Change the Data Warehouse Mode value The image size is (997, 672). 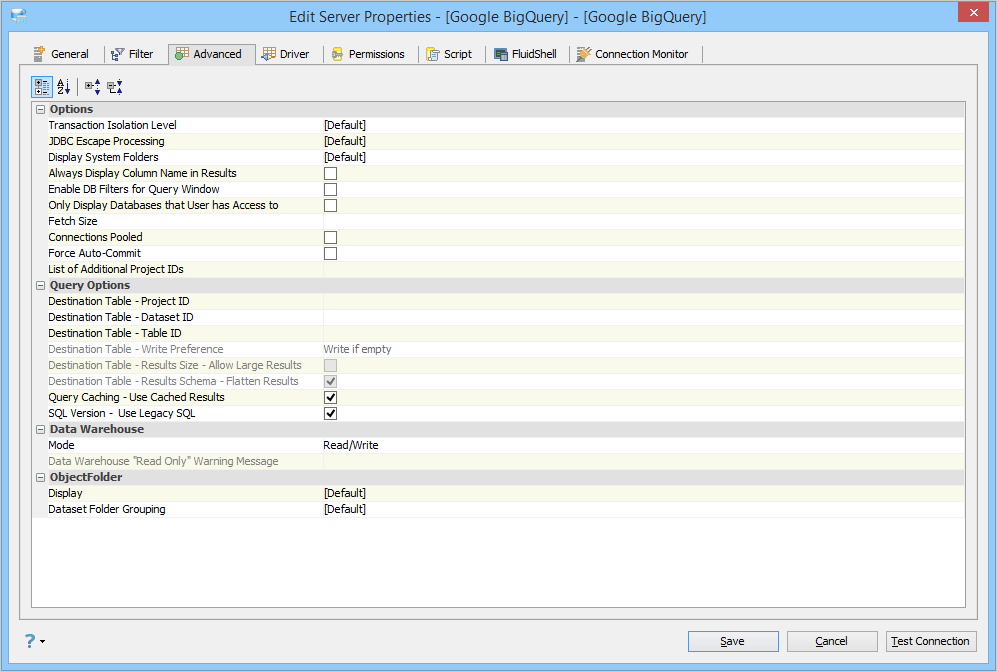(643, 445)
